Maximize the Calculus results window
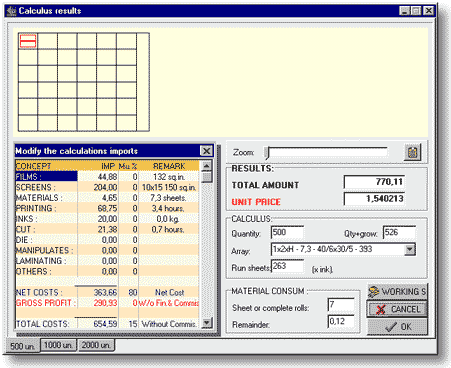The height and width of the screenshot is (368, 451). pos(416,11)
